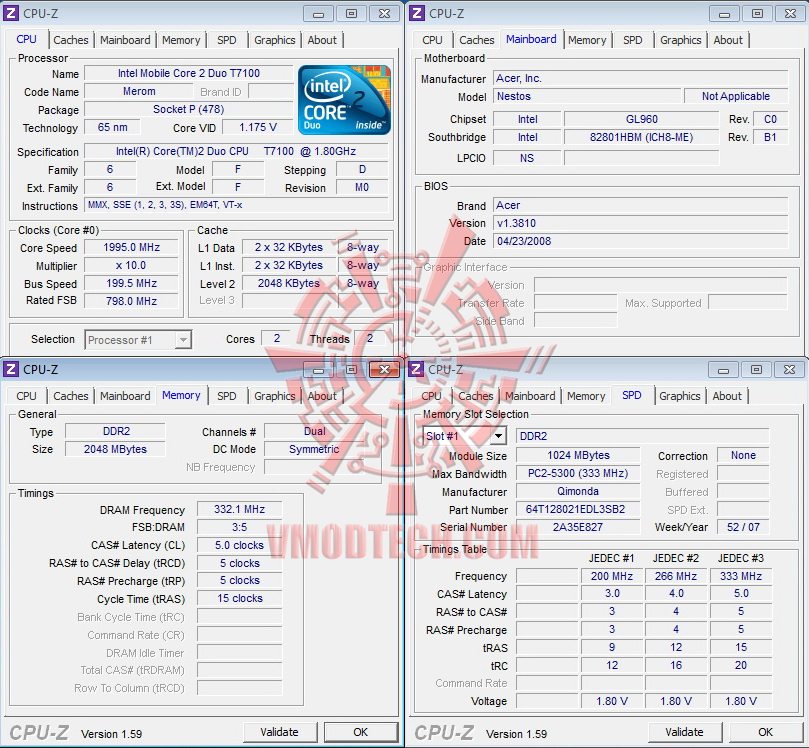Image resolution: width=809 pixels, height=748 pixels.
Task: Go to CPU tab in SPD window
Action: [x=431, y=396]
